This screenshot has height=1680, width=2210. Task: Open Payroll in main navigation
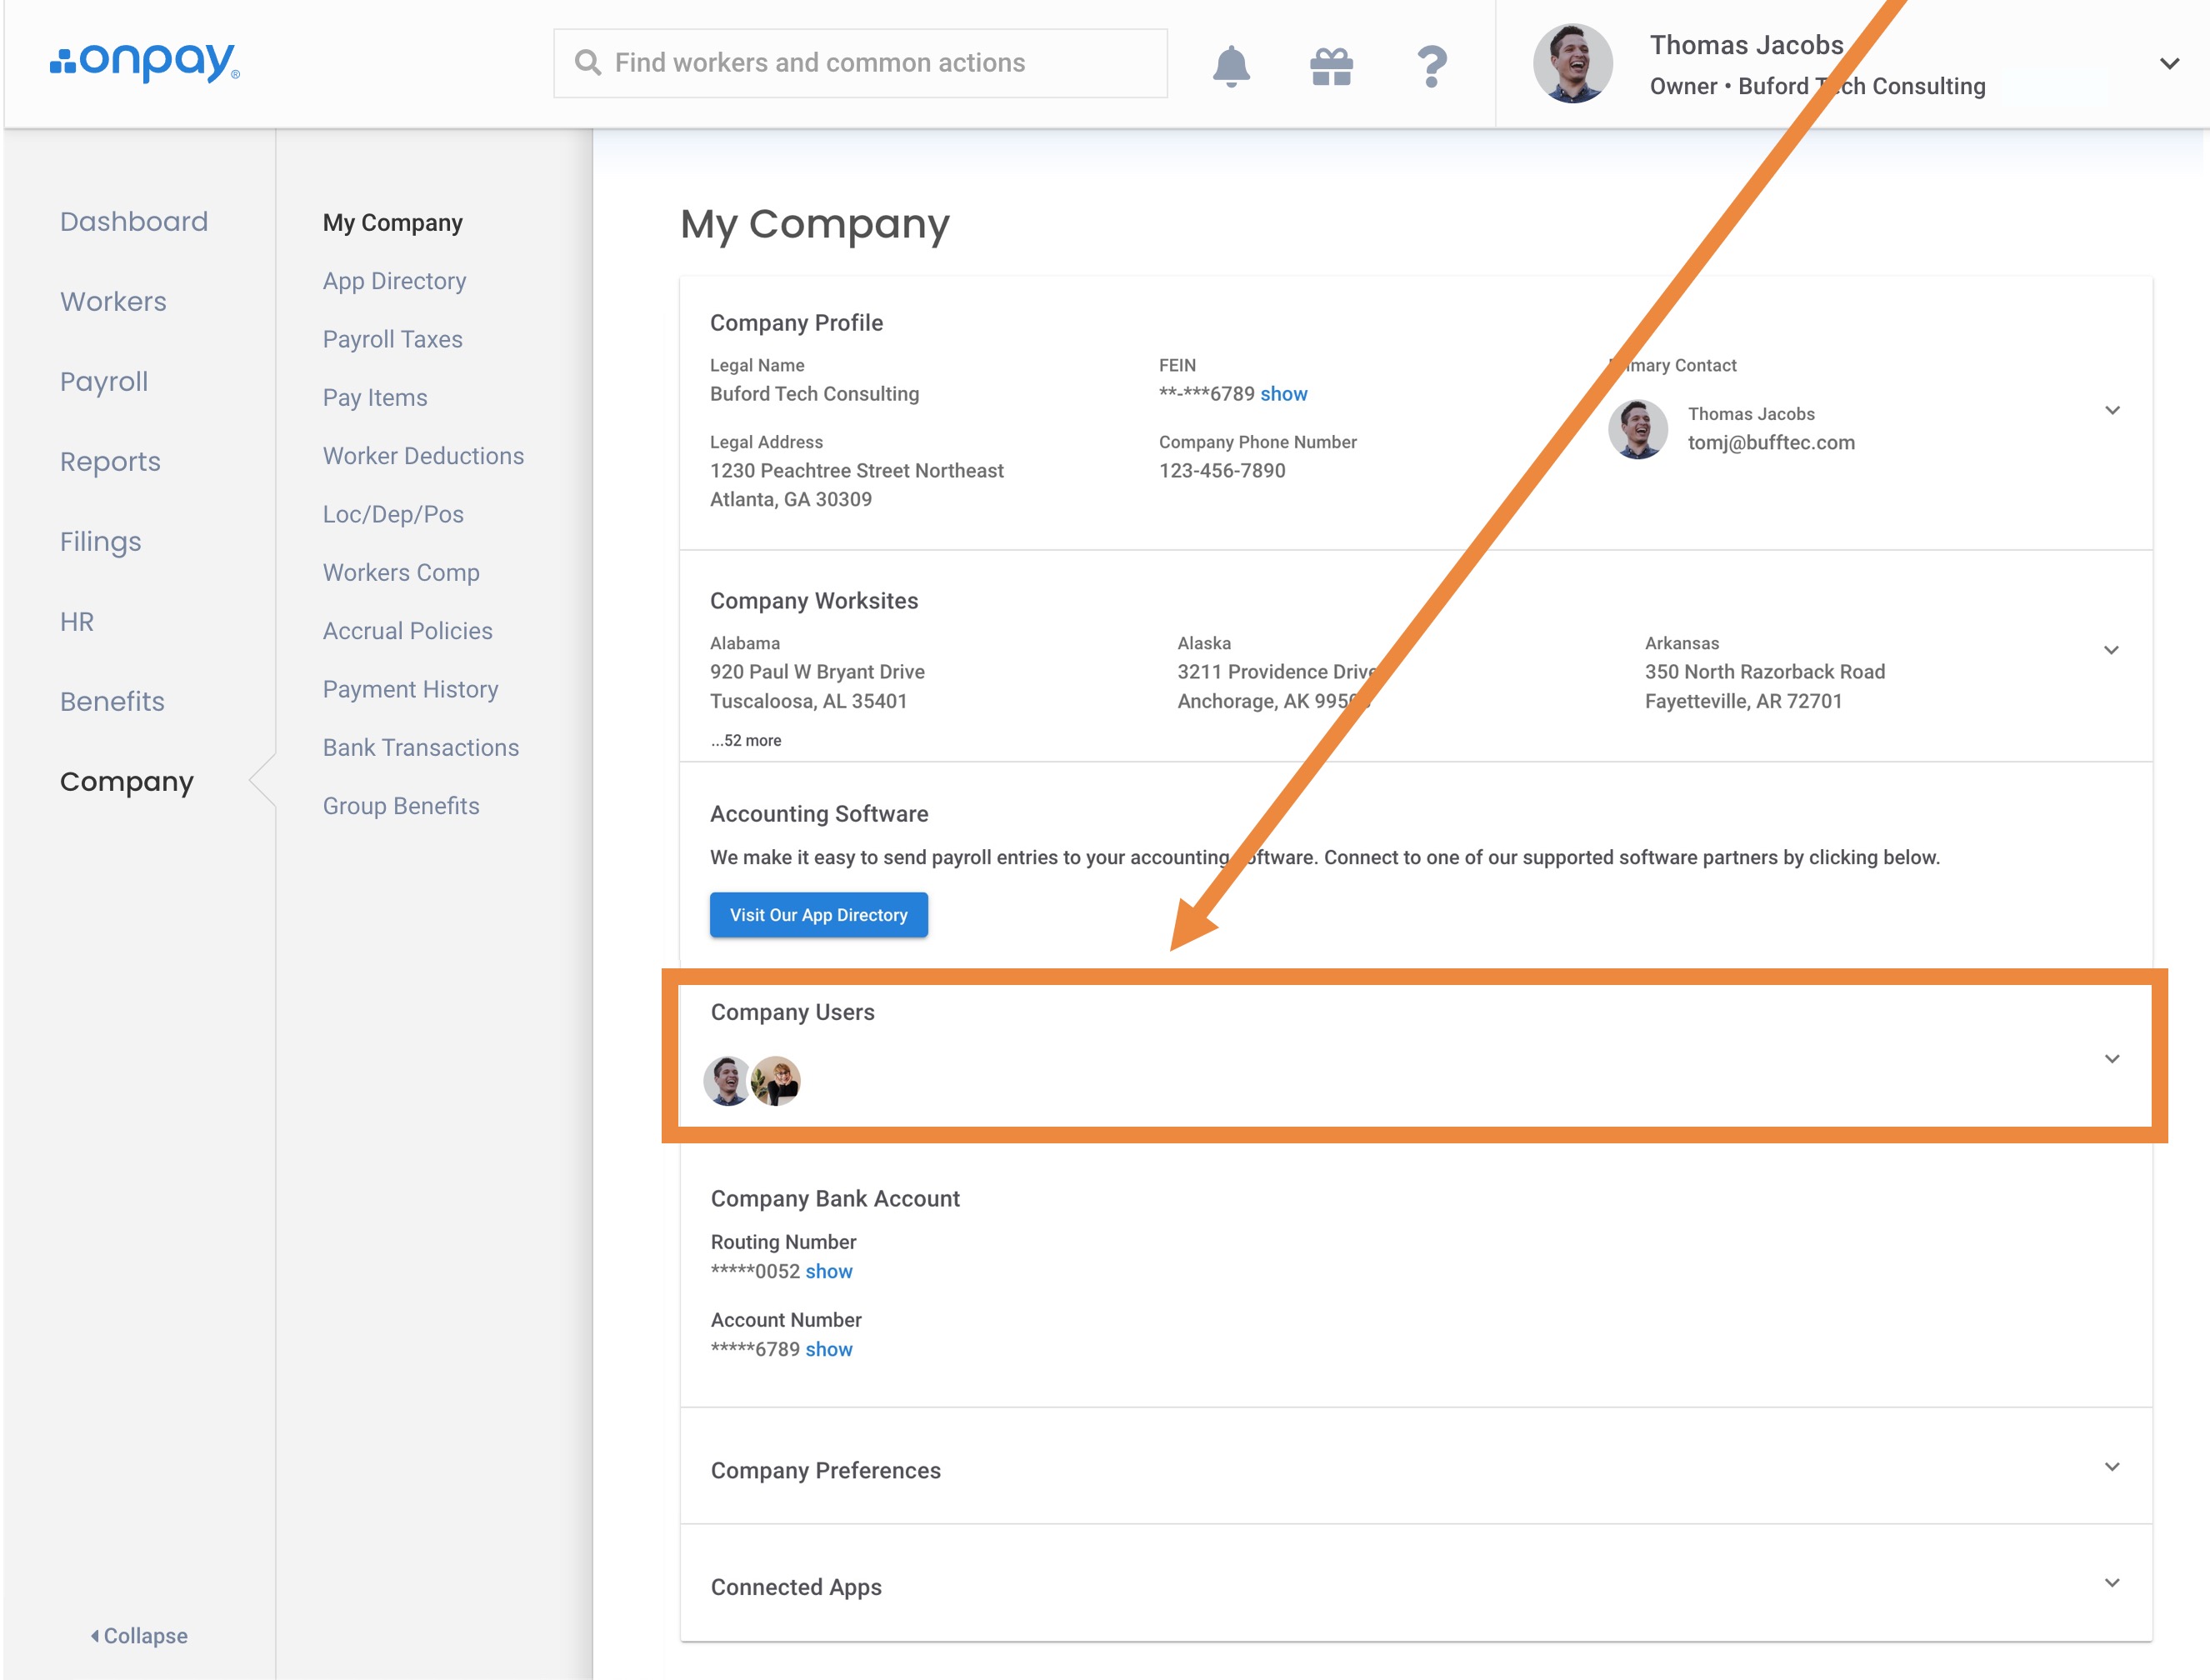point(104,382)
